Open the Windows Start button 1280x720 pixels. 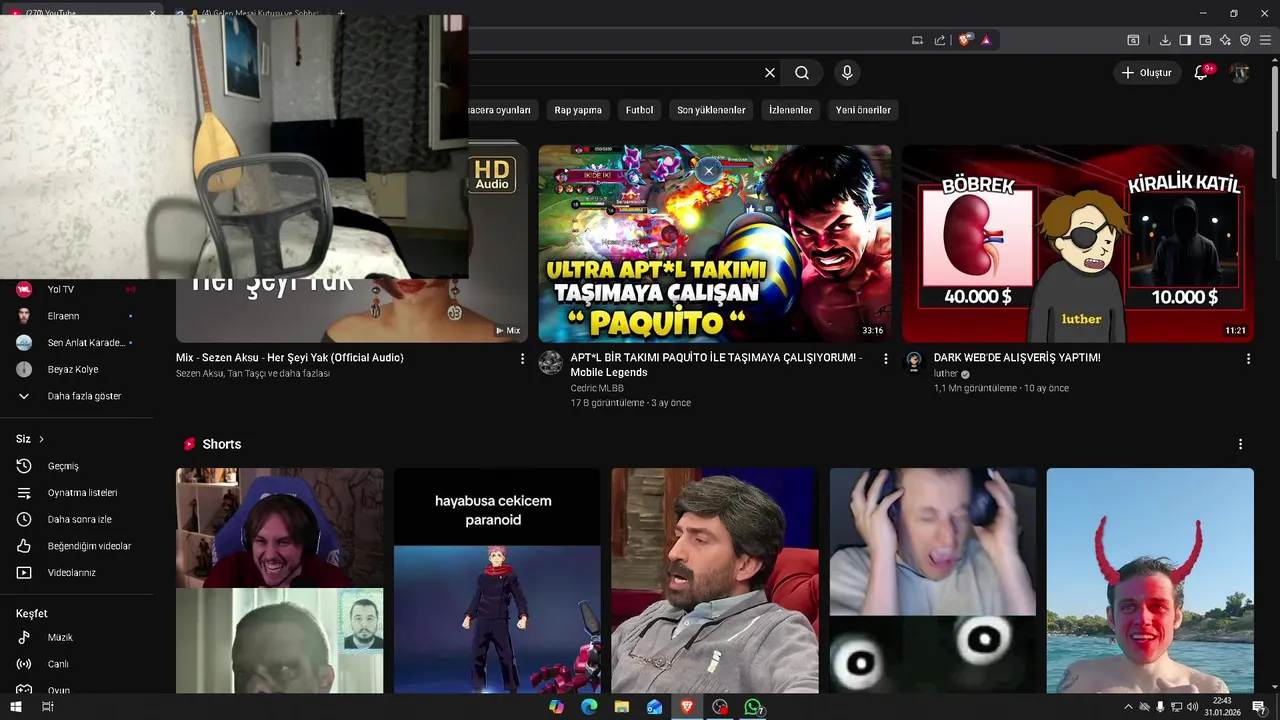[16, 707]
